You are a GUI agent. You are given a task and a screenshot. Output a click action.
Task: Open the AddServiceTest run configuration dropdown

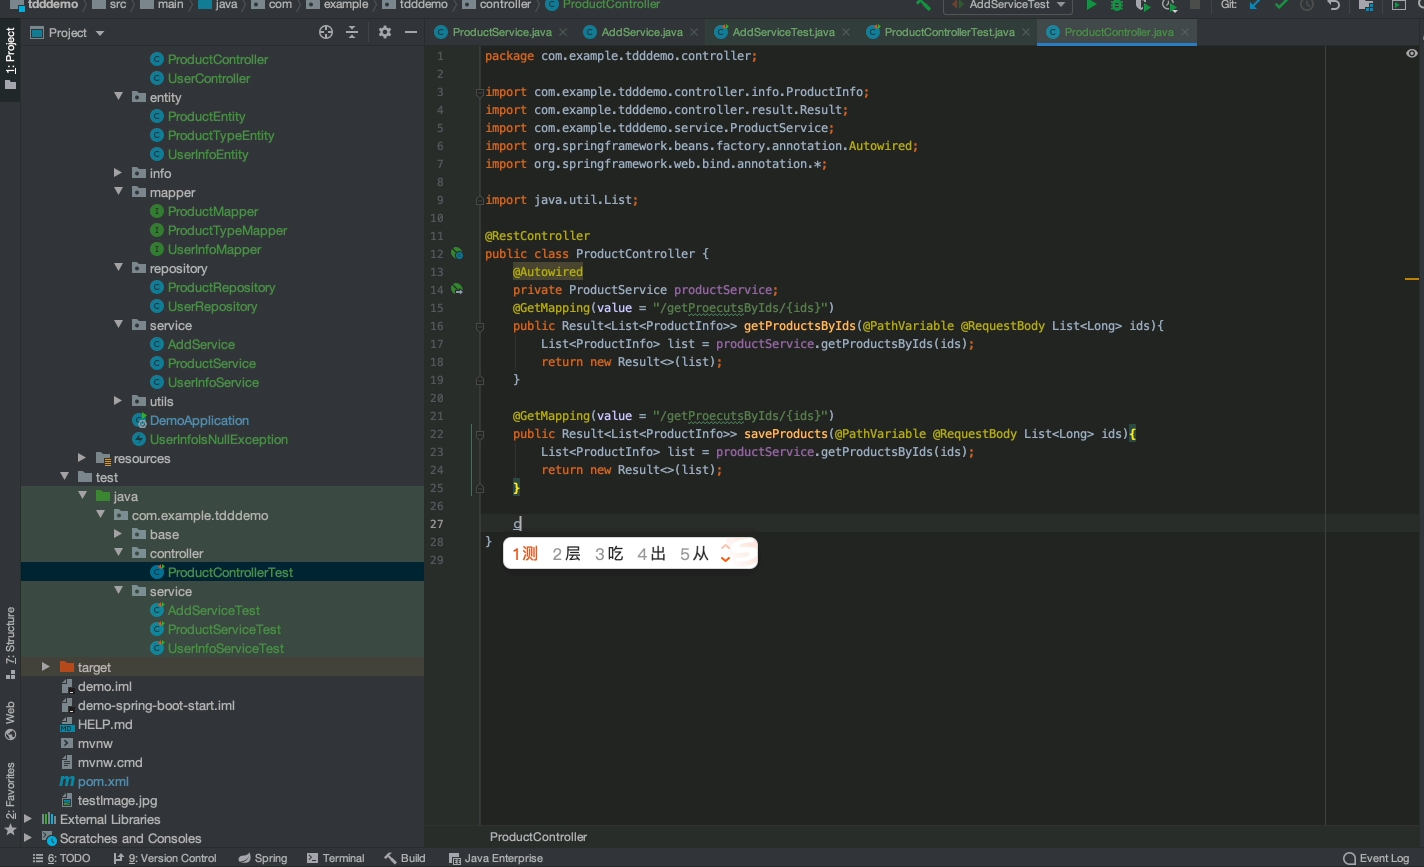point(1008,5)
